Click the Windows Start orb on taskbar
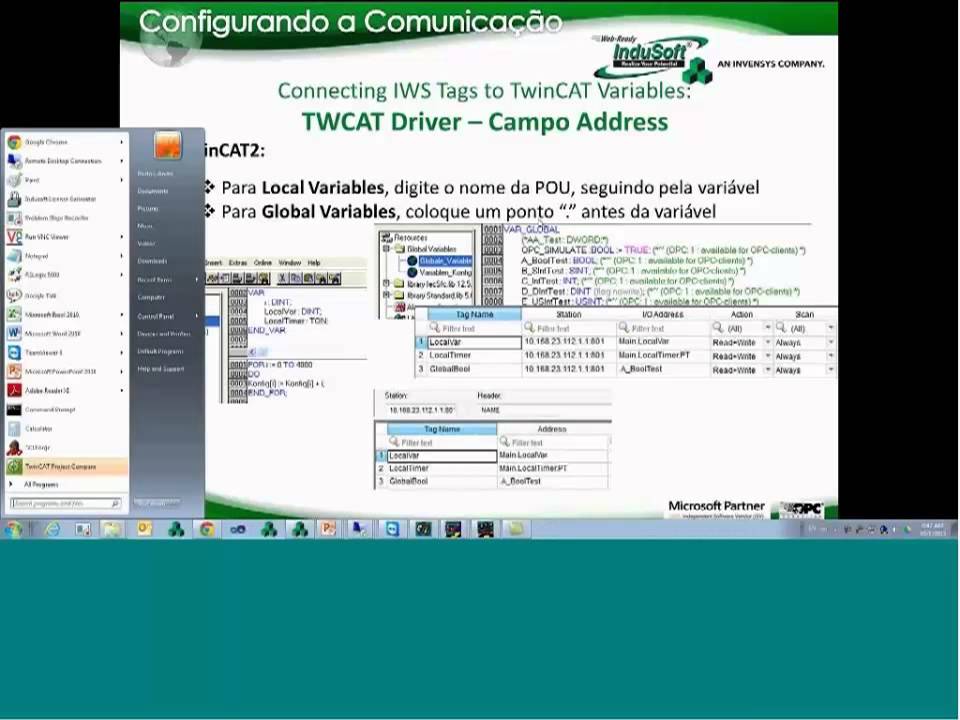Image resolution: width=960 pixels, height=720 pixels. (13, 529)
